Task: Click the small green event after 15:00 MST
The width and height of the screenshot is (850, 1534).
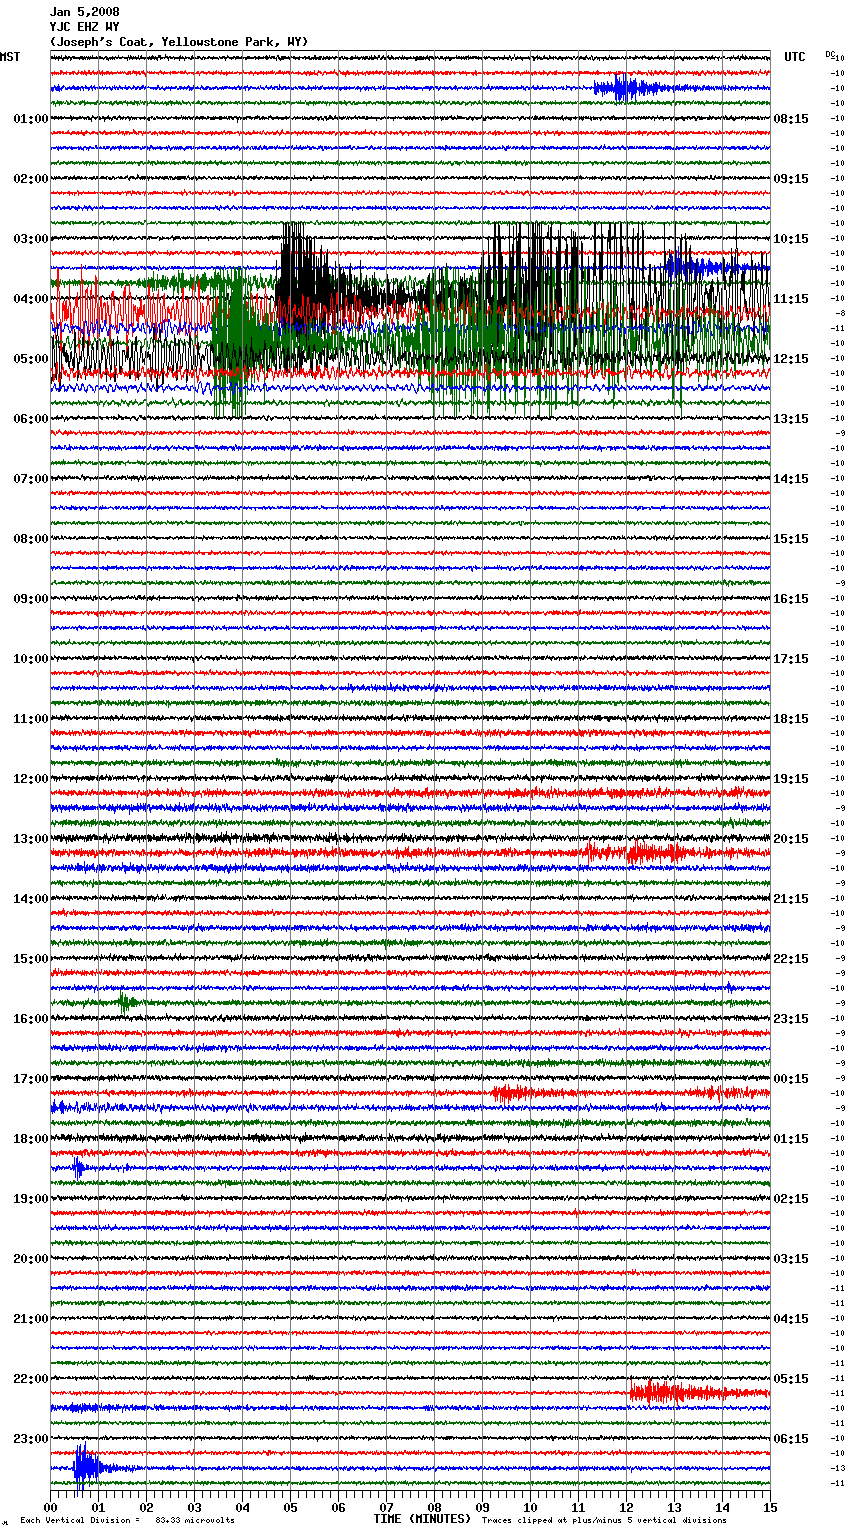Action: tap(127, 1002)
